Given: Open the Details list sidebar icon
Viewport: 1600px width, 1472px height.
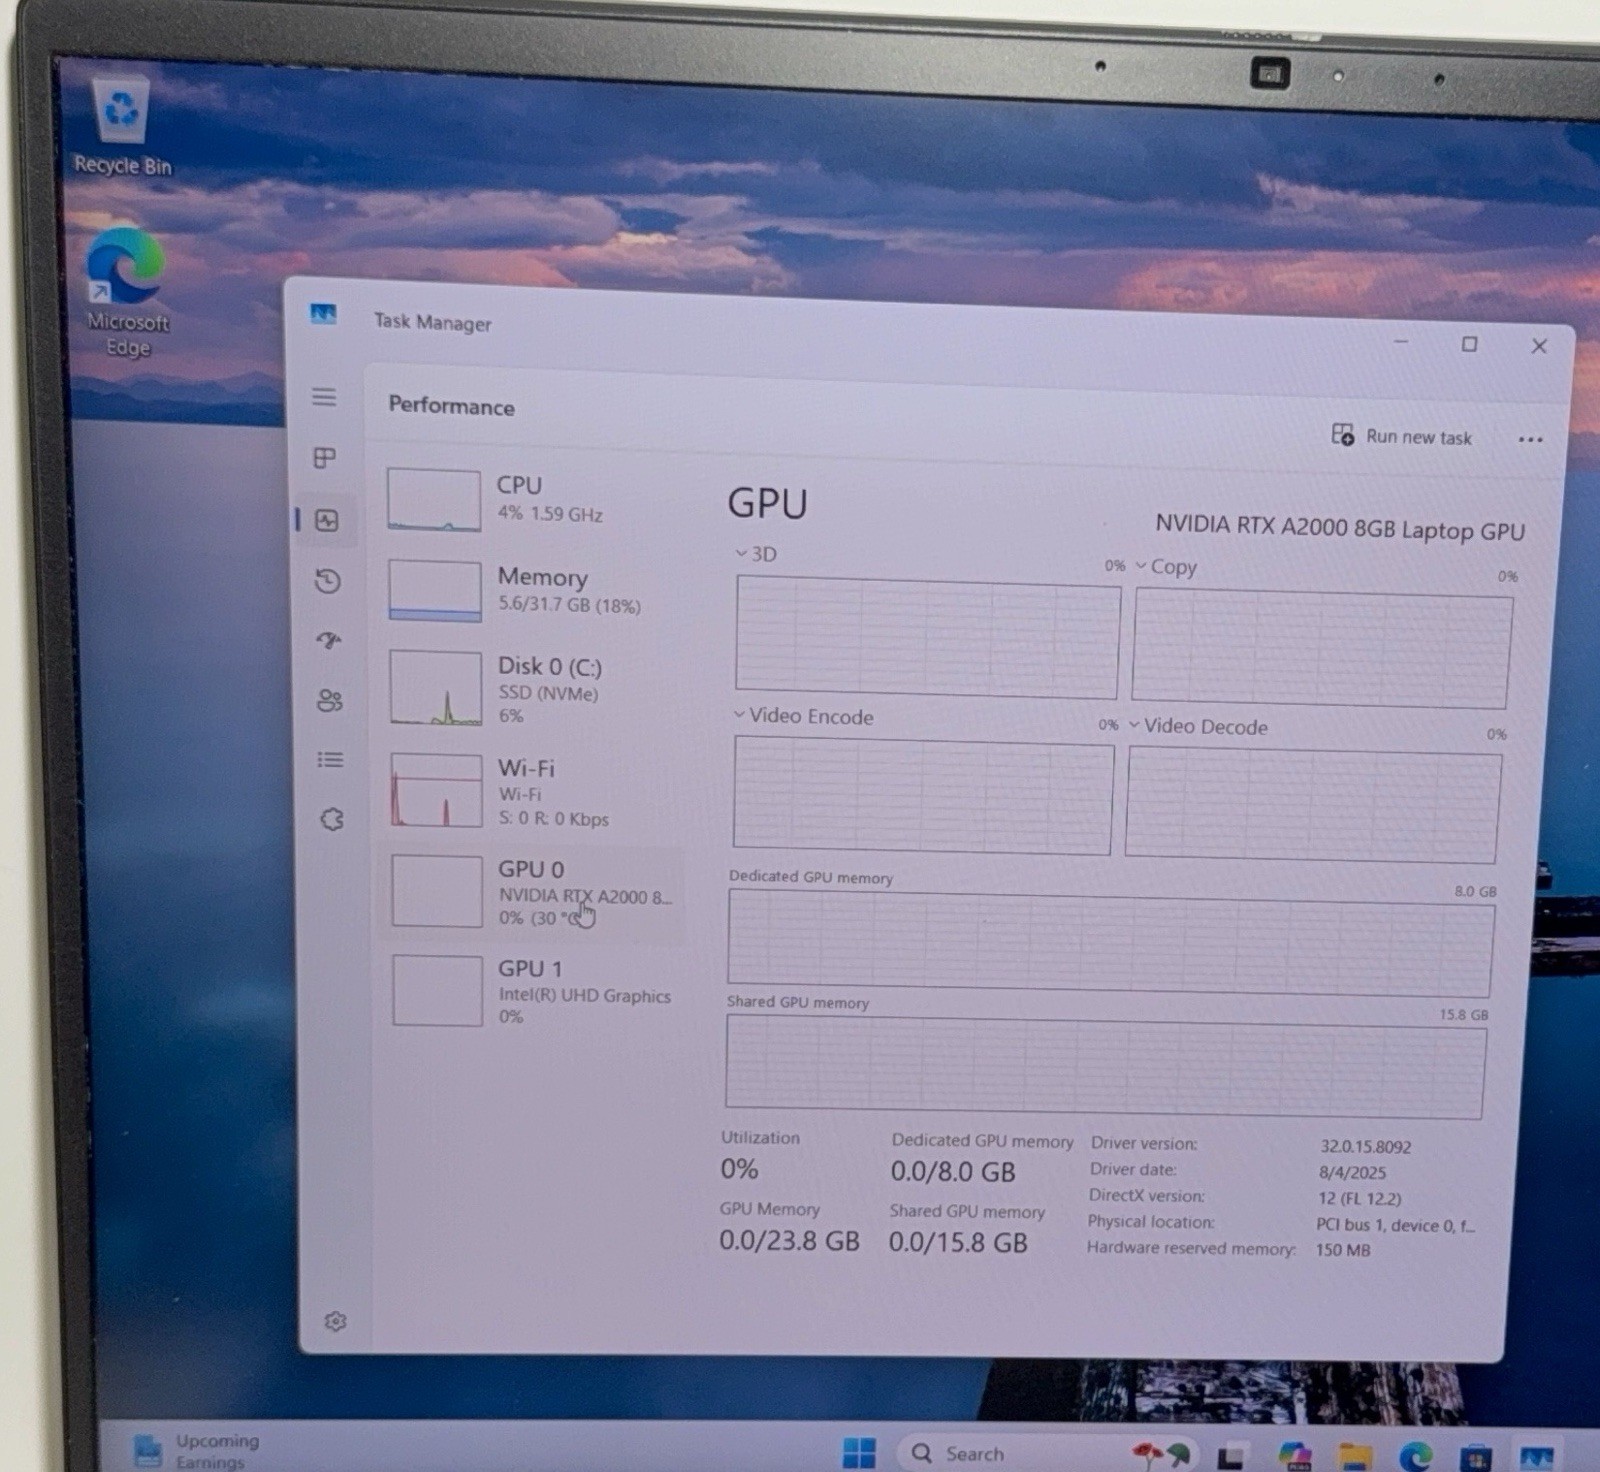Looking at the screenshot, I should pyautogui.click(x=330, y=760).
